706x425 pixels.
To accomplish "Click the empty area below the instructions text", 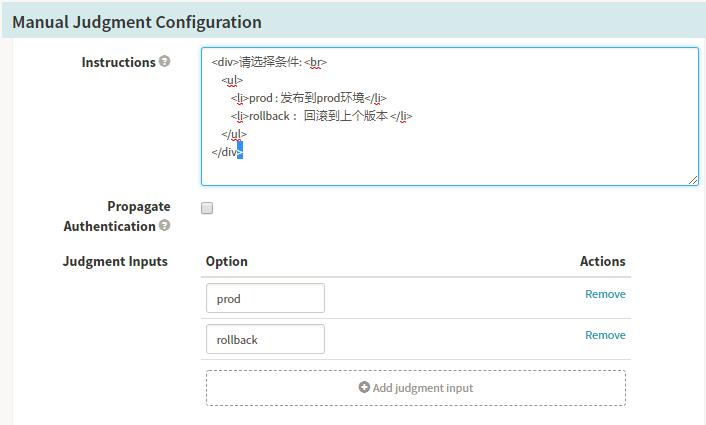I will [x=450, y=168].
